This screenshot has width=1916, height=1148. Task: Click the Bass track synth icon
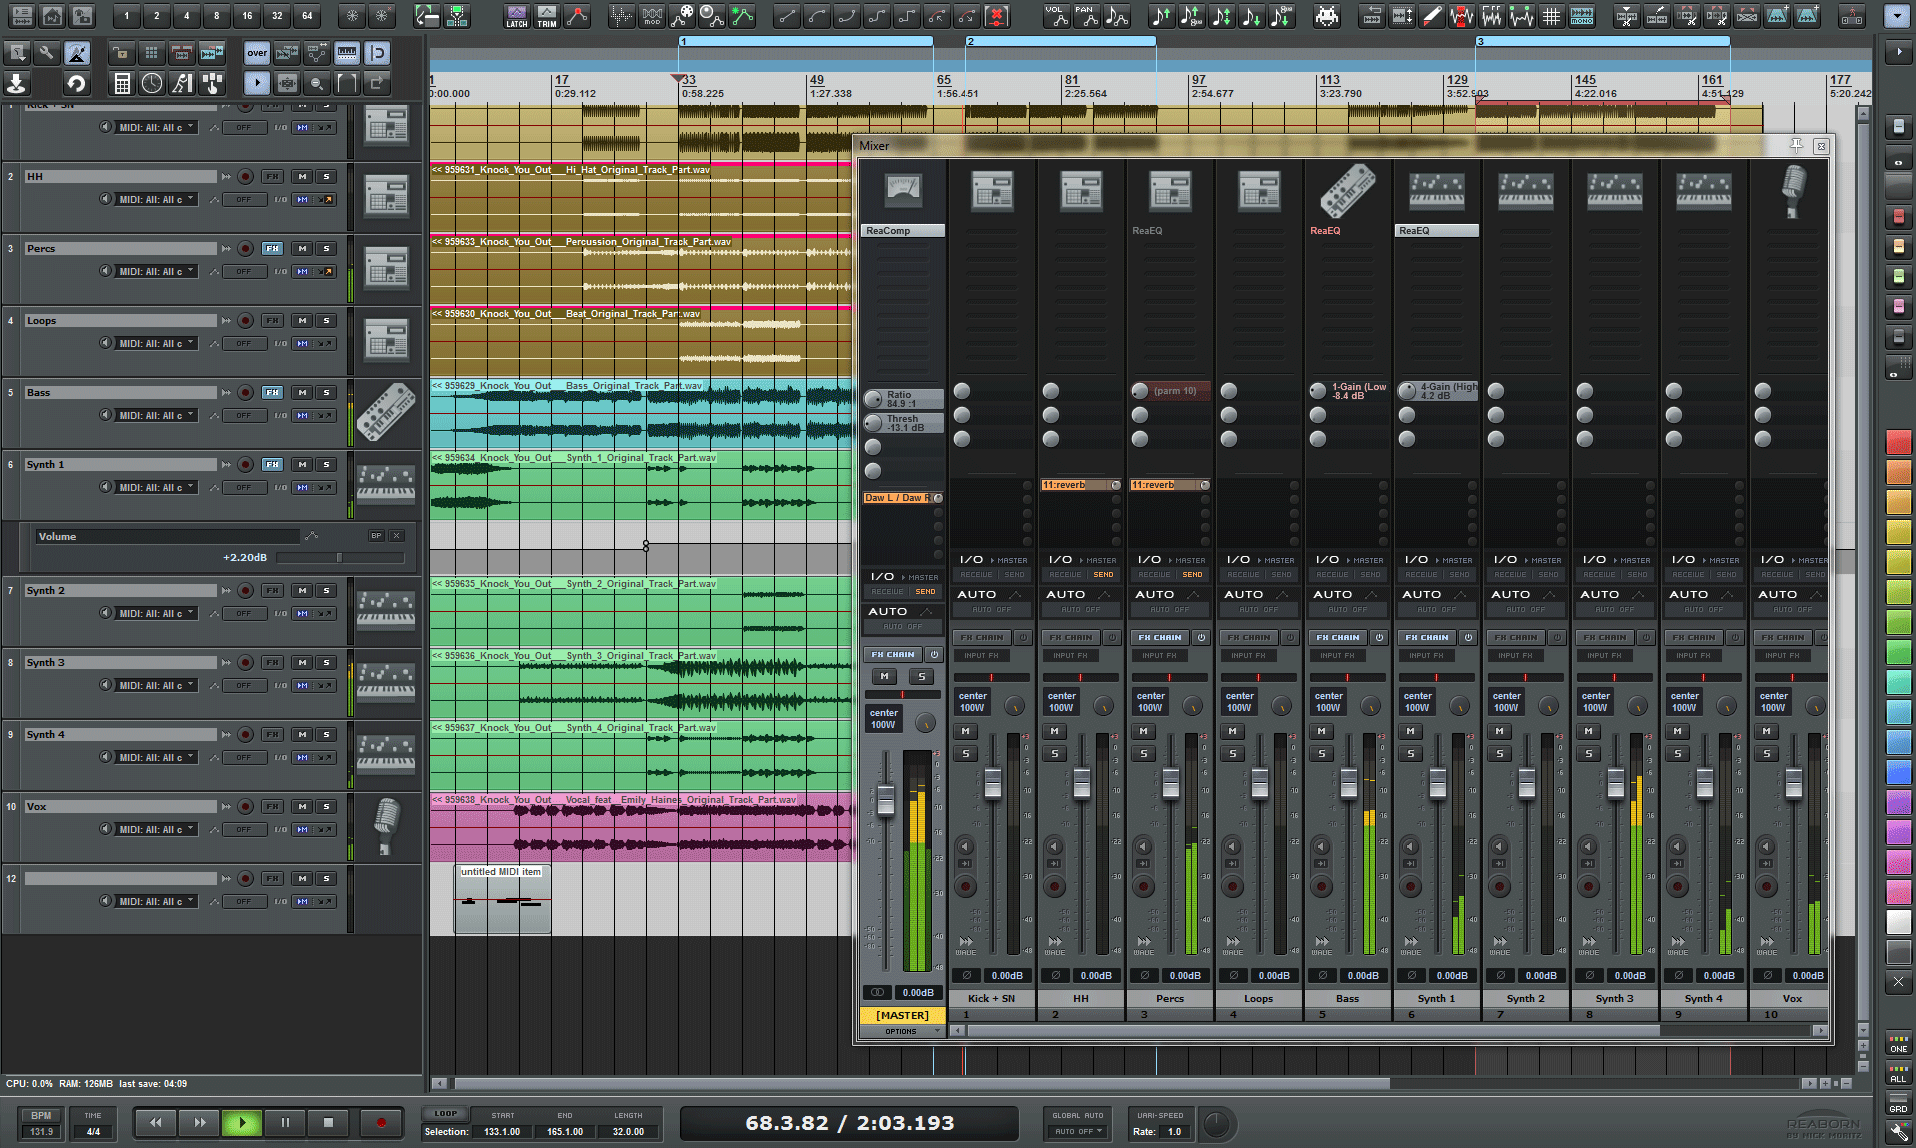[386, 412]
